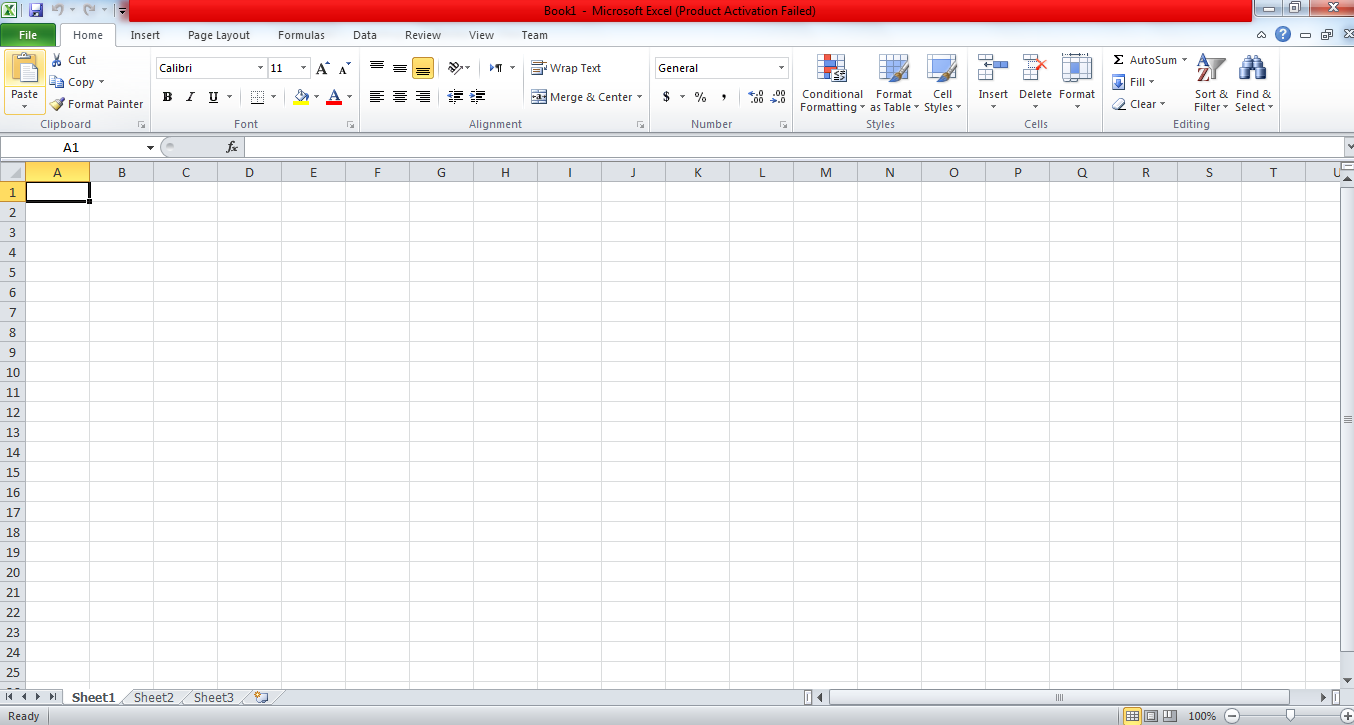Click the zoom slider handle
The width and height of the screenshot is (1354, 725).
(1291, 716)
